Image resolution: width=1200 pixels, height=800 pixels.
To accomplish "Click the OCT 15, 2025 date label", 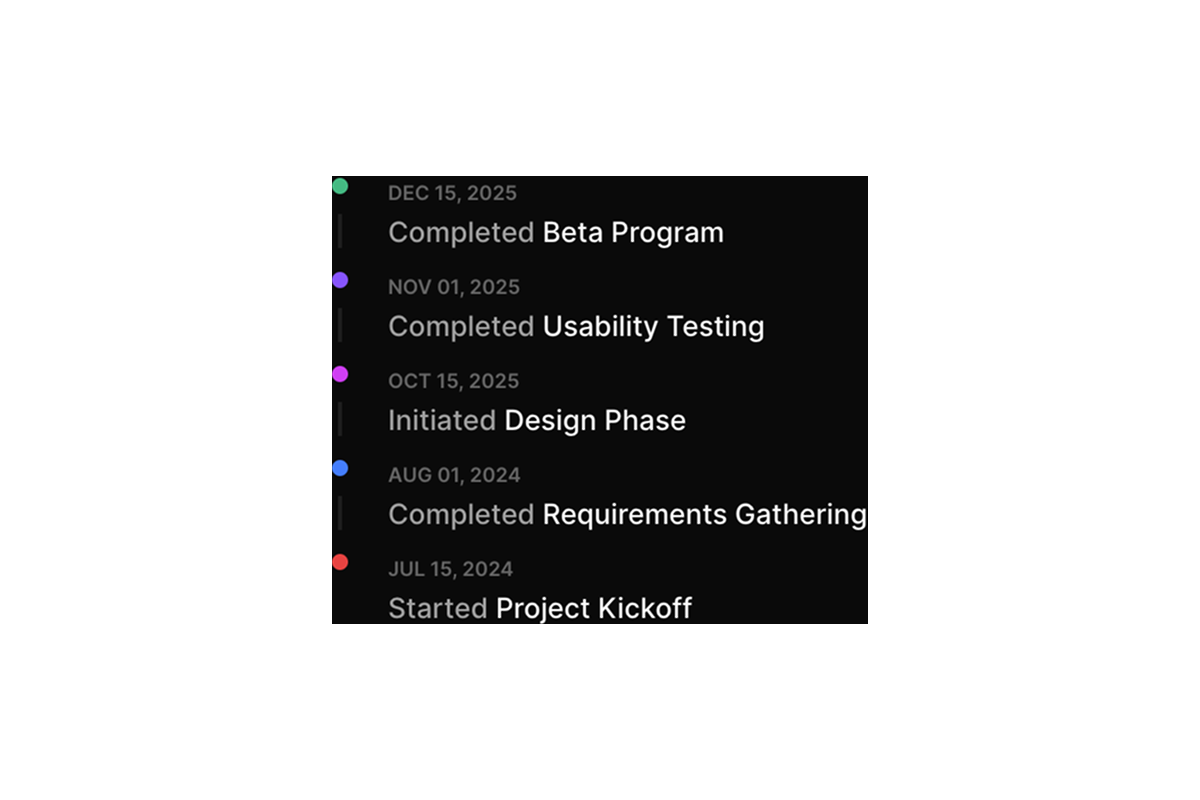I will (453, 381).
